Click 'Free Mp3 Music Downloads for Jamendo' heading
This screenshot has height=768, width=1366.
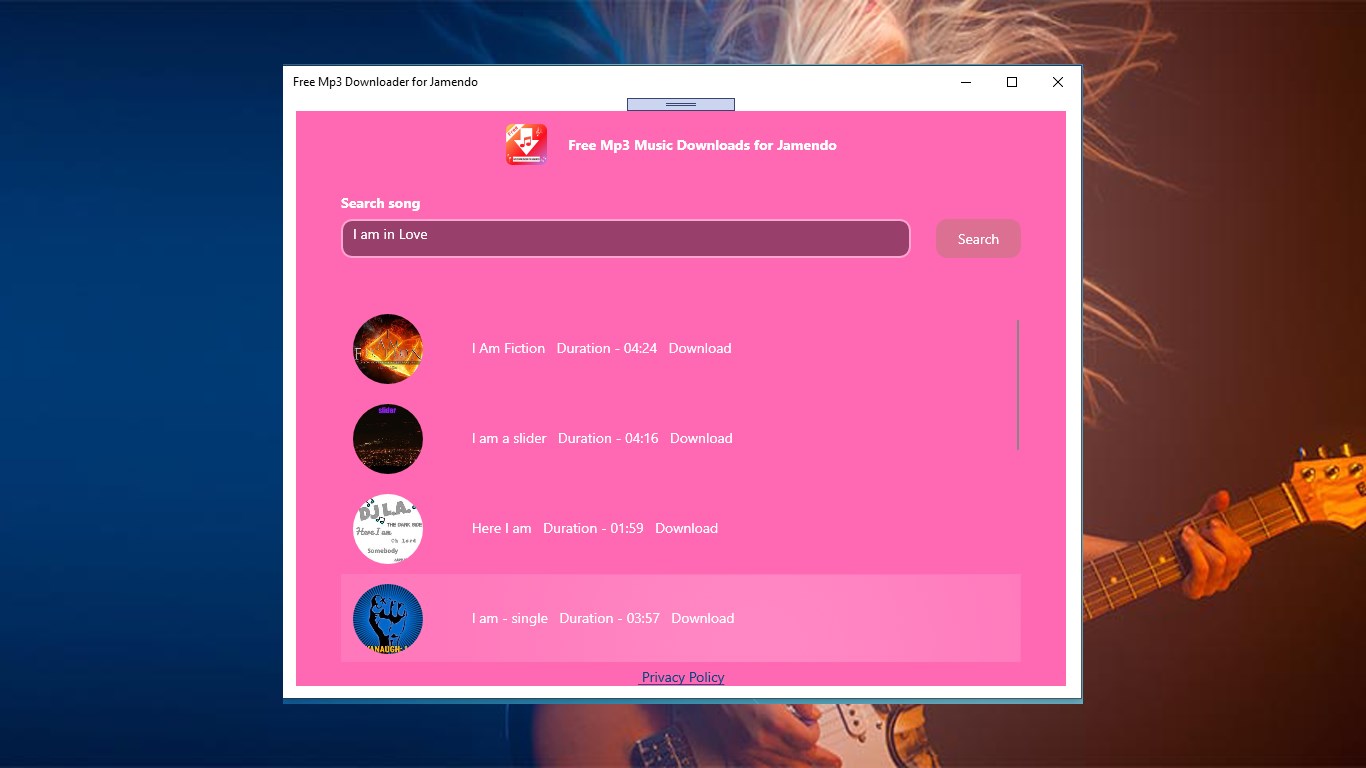[x=702, y=145]
